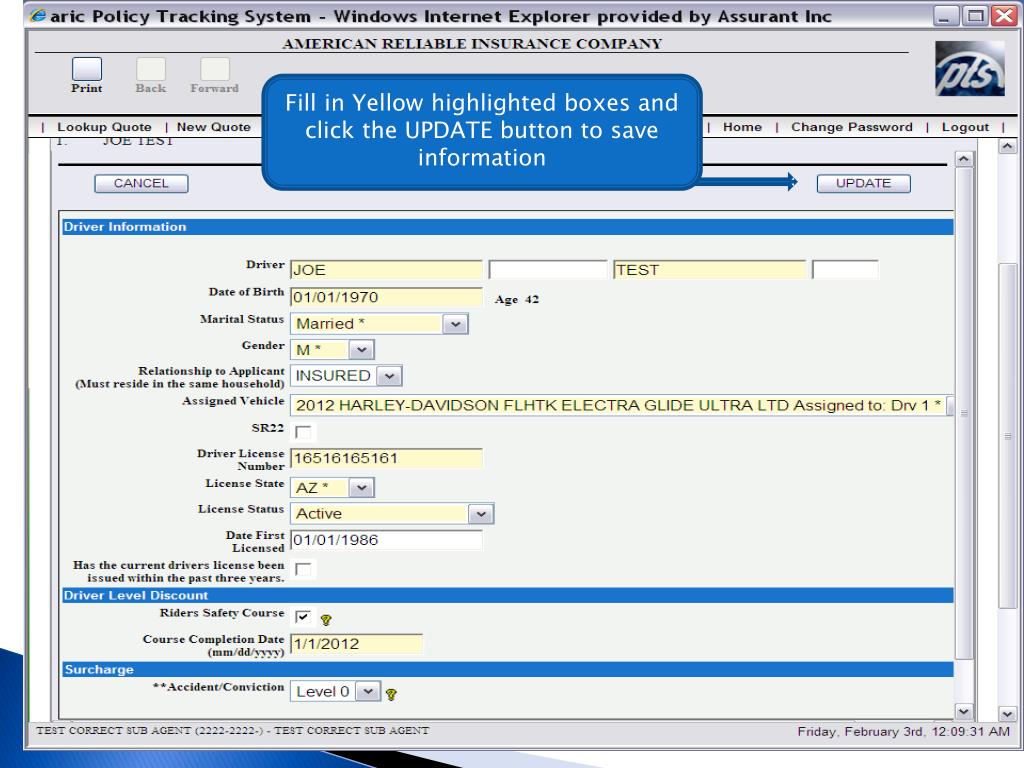The image size is (1024, 768).
Task: Open help icon beside Riders Safety Course
Action: [x=326, y=620]
